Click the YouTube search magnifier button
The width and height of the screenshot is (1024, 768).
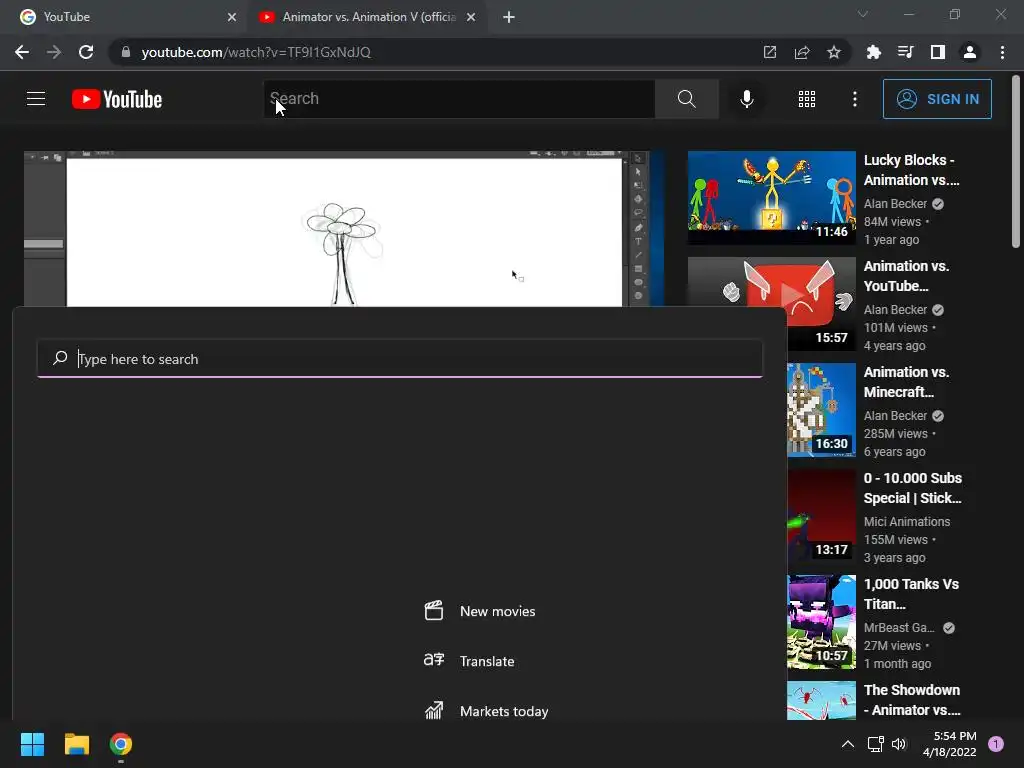[x=686, y=99]
